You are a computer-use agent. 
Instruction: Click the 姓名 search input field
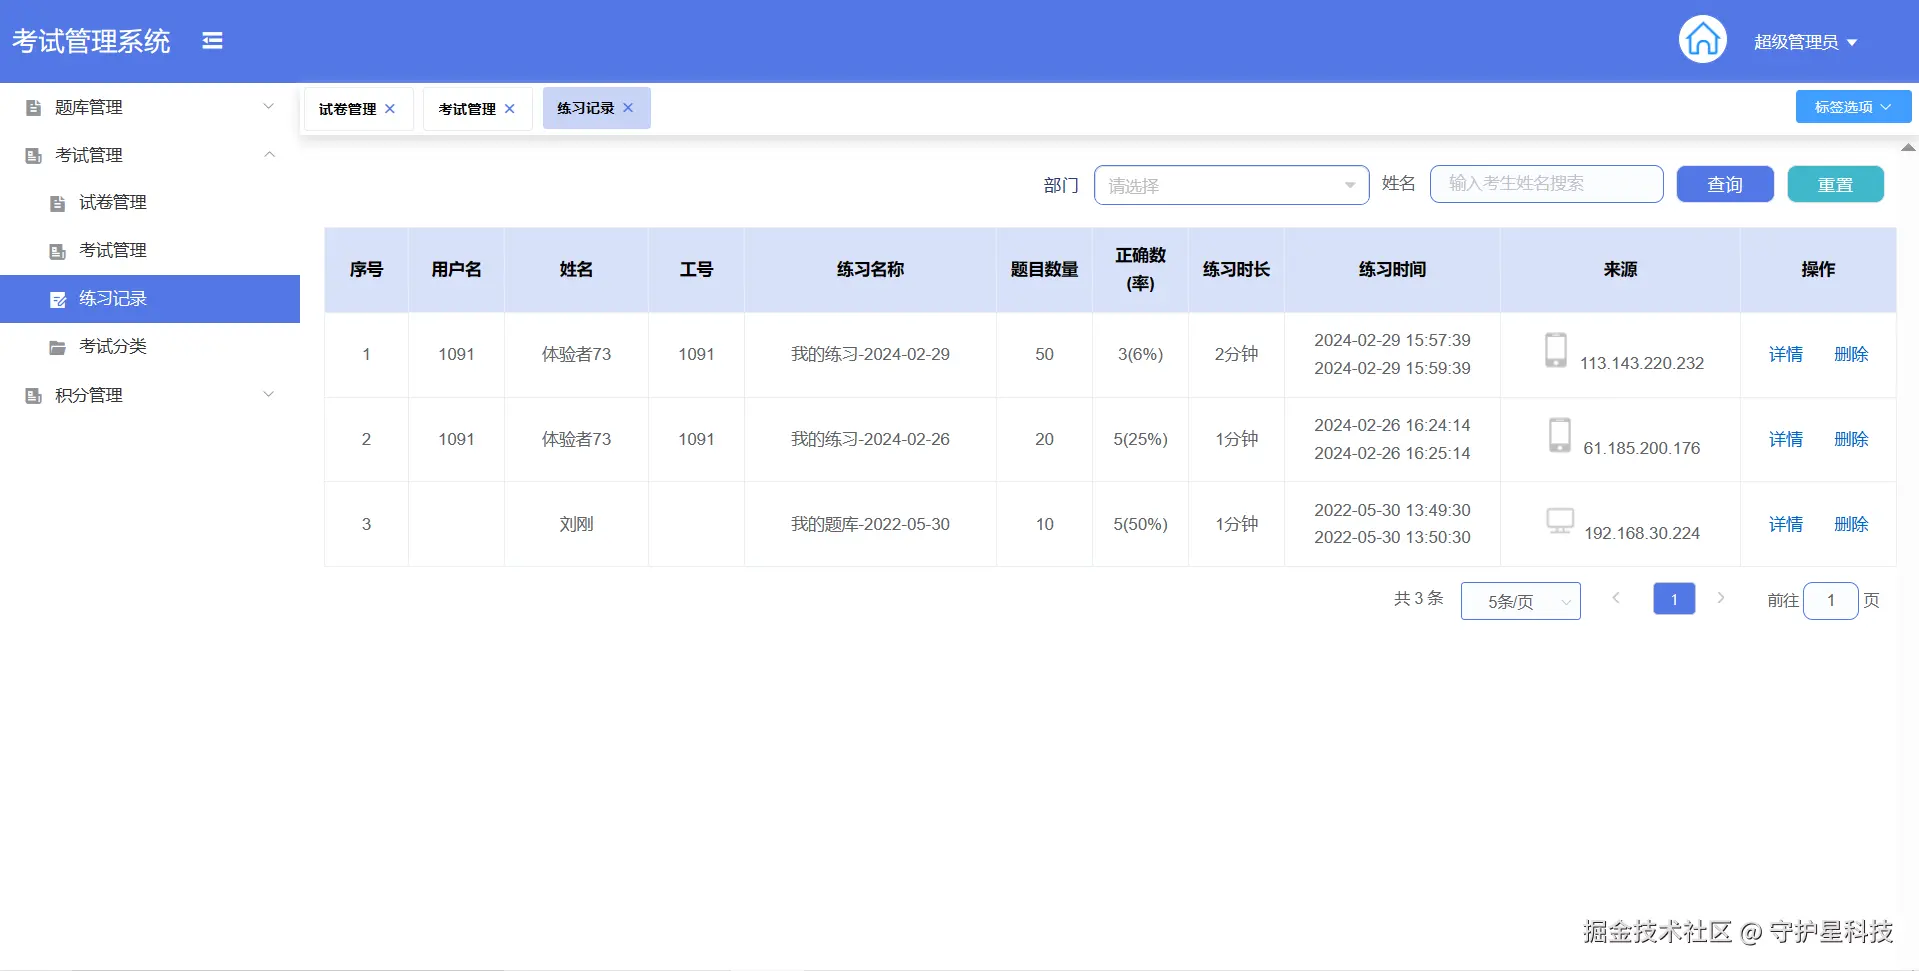point(1545,184)
